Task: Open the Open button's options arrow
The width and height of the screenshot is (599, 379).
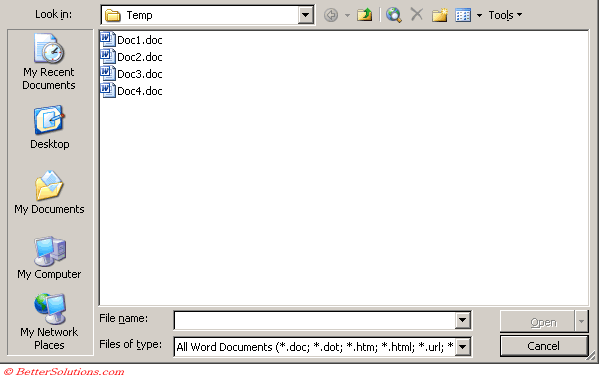Action: pos(581,322)
